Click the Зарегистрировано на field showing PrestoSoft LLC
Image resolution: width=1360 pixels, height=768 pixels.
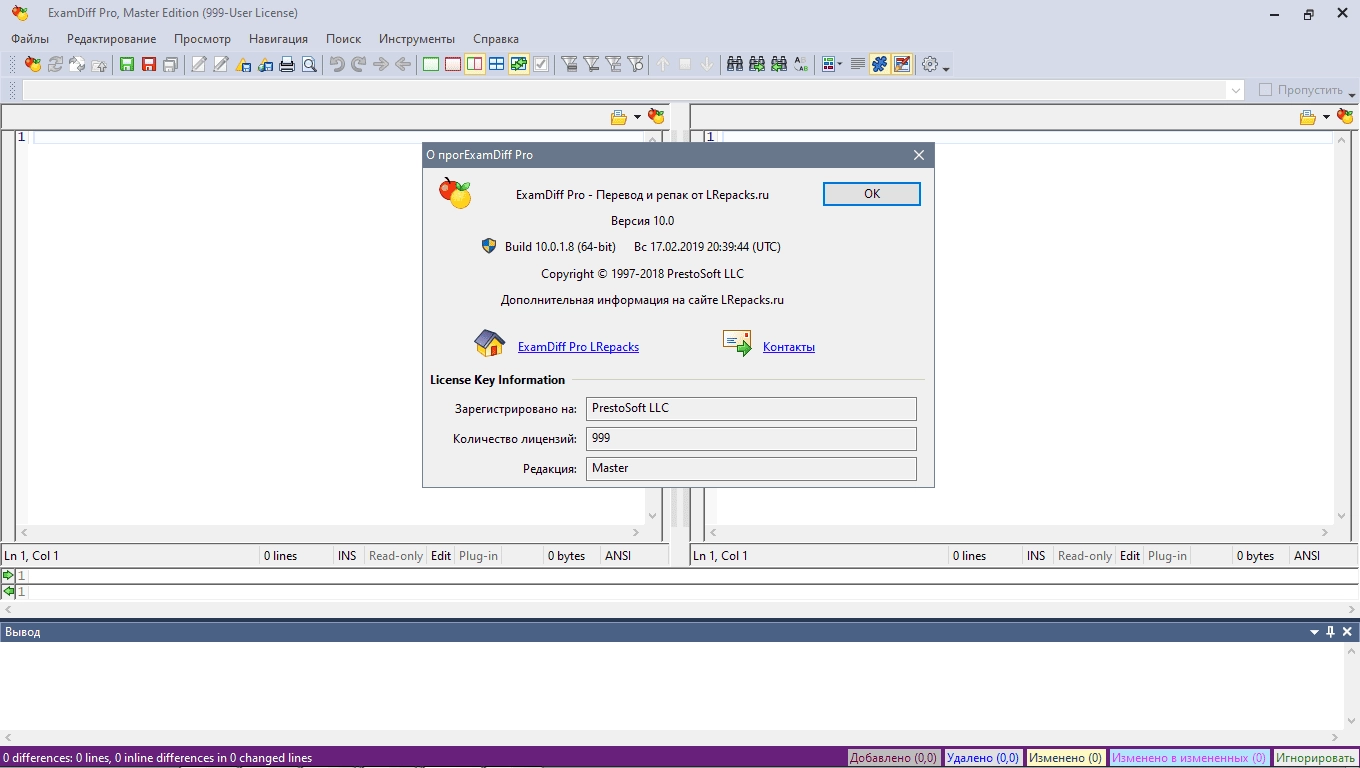click(x=751, y=408)
